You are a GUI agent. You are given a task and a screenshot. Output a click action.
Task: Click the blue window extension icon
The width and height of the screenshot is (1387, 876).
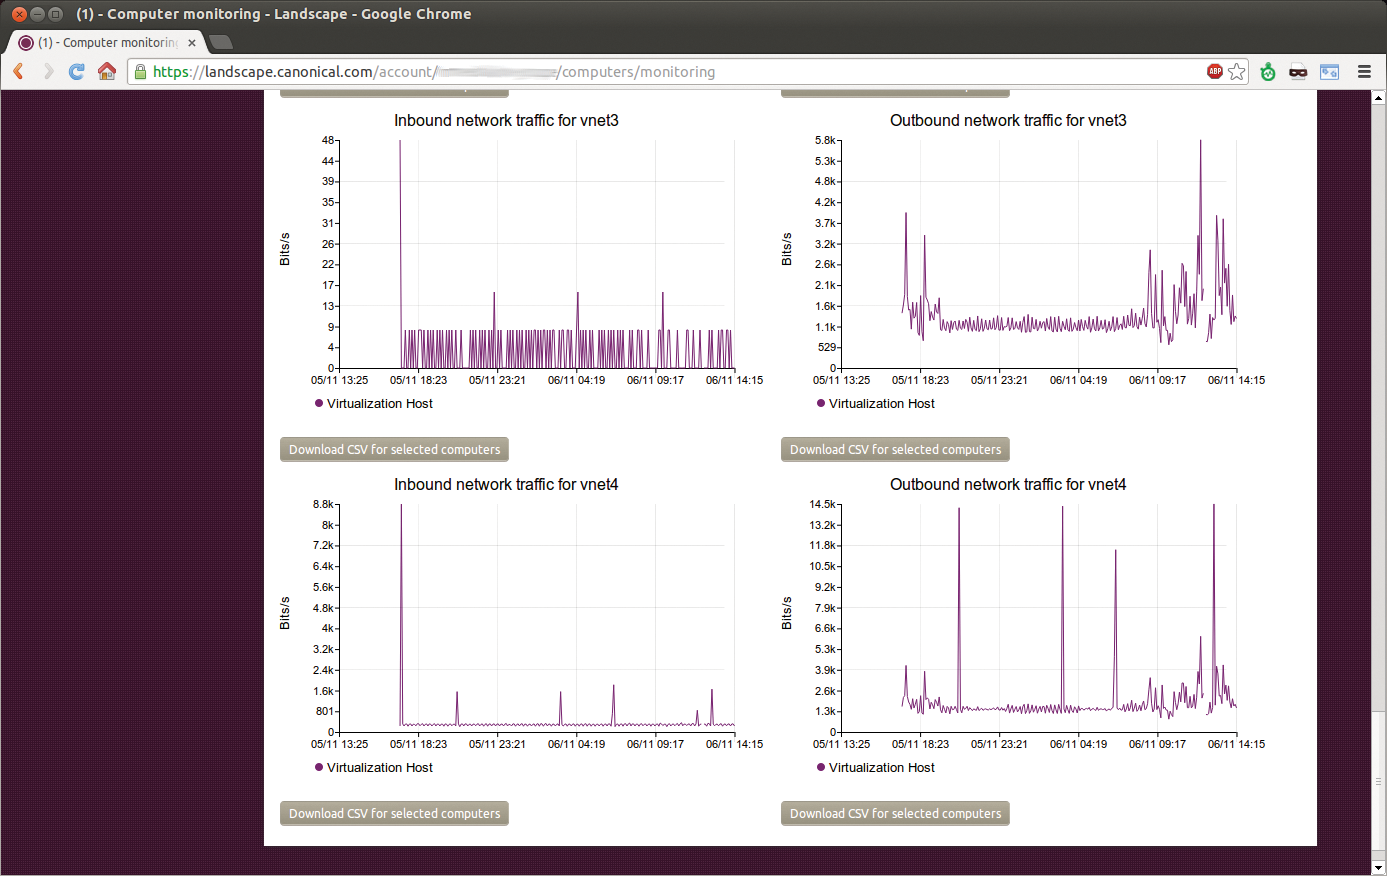pyautogui.click(x=1329, y=71)
